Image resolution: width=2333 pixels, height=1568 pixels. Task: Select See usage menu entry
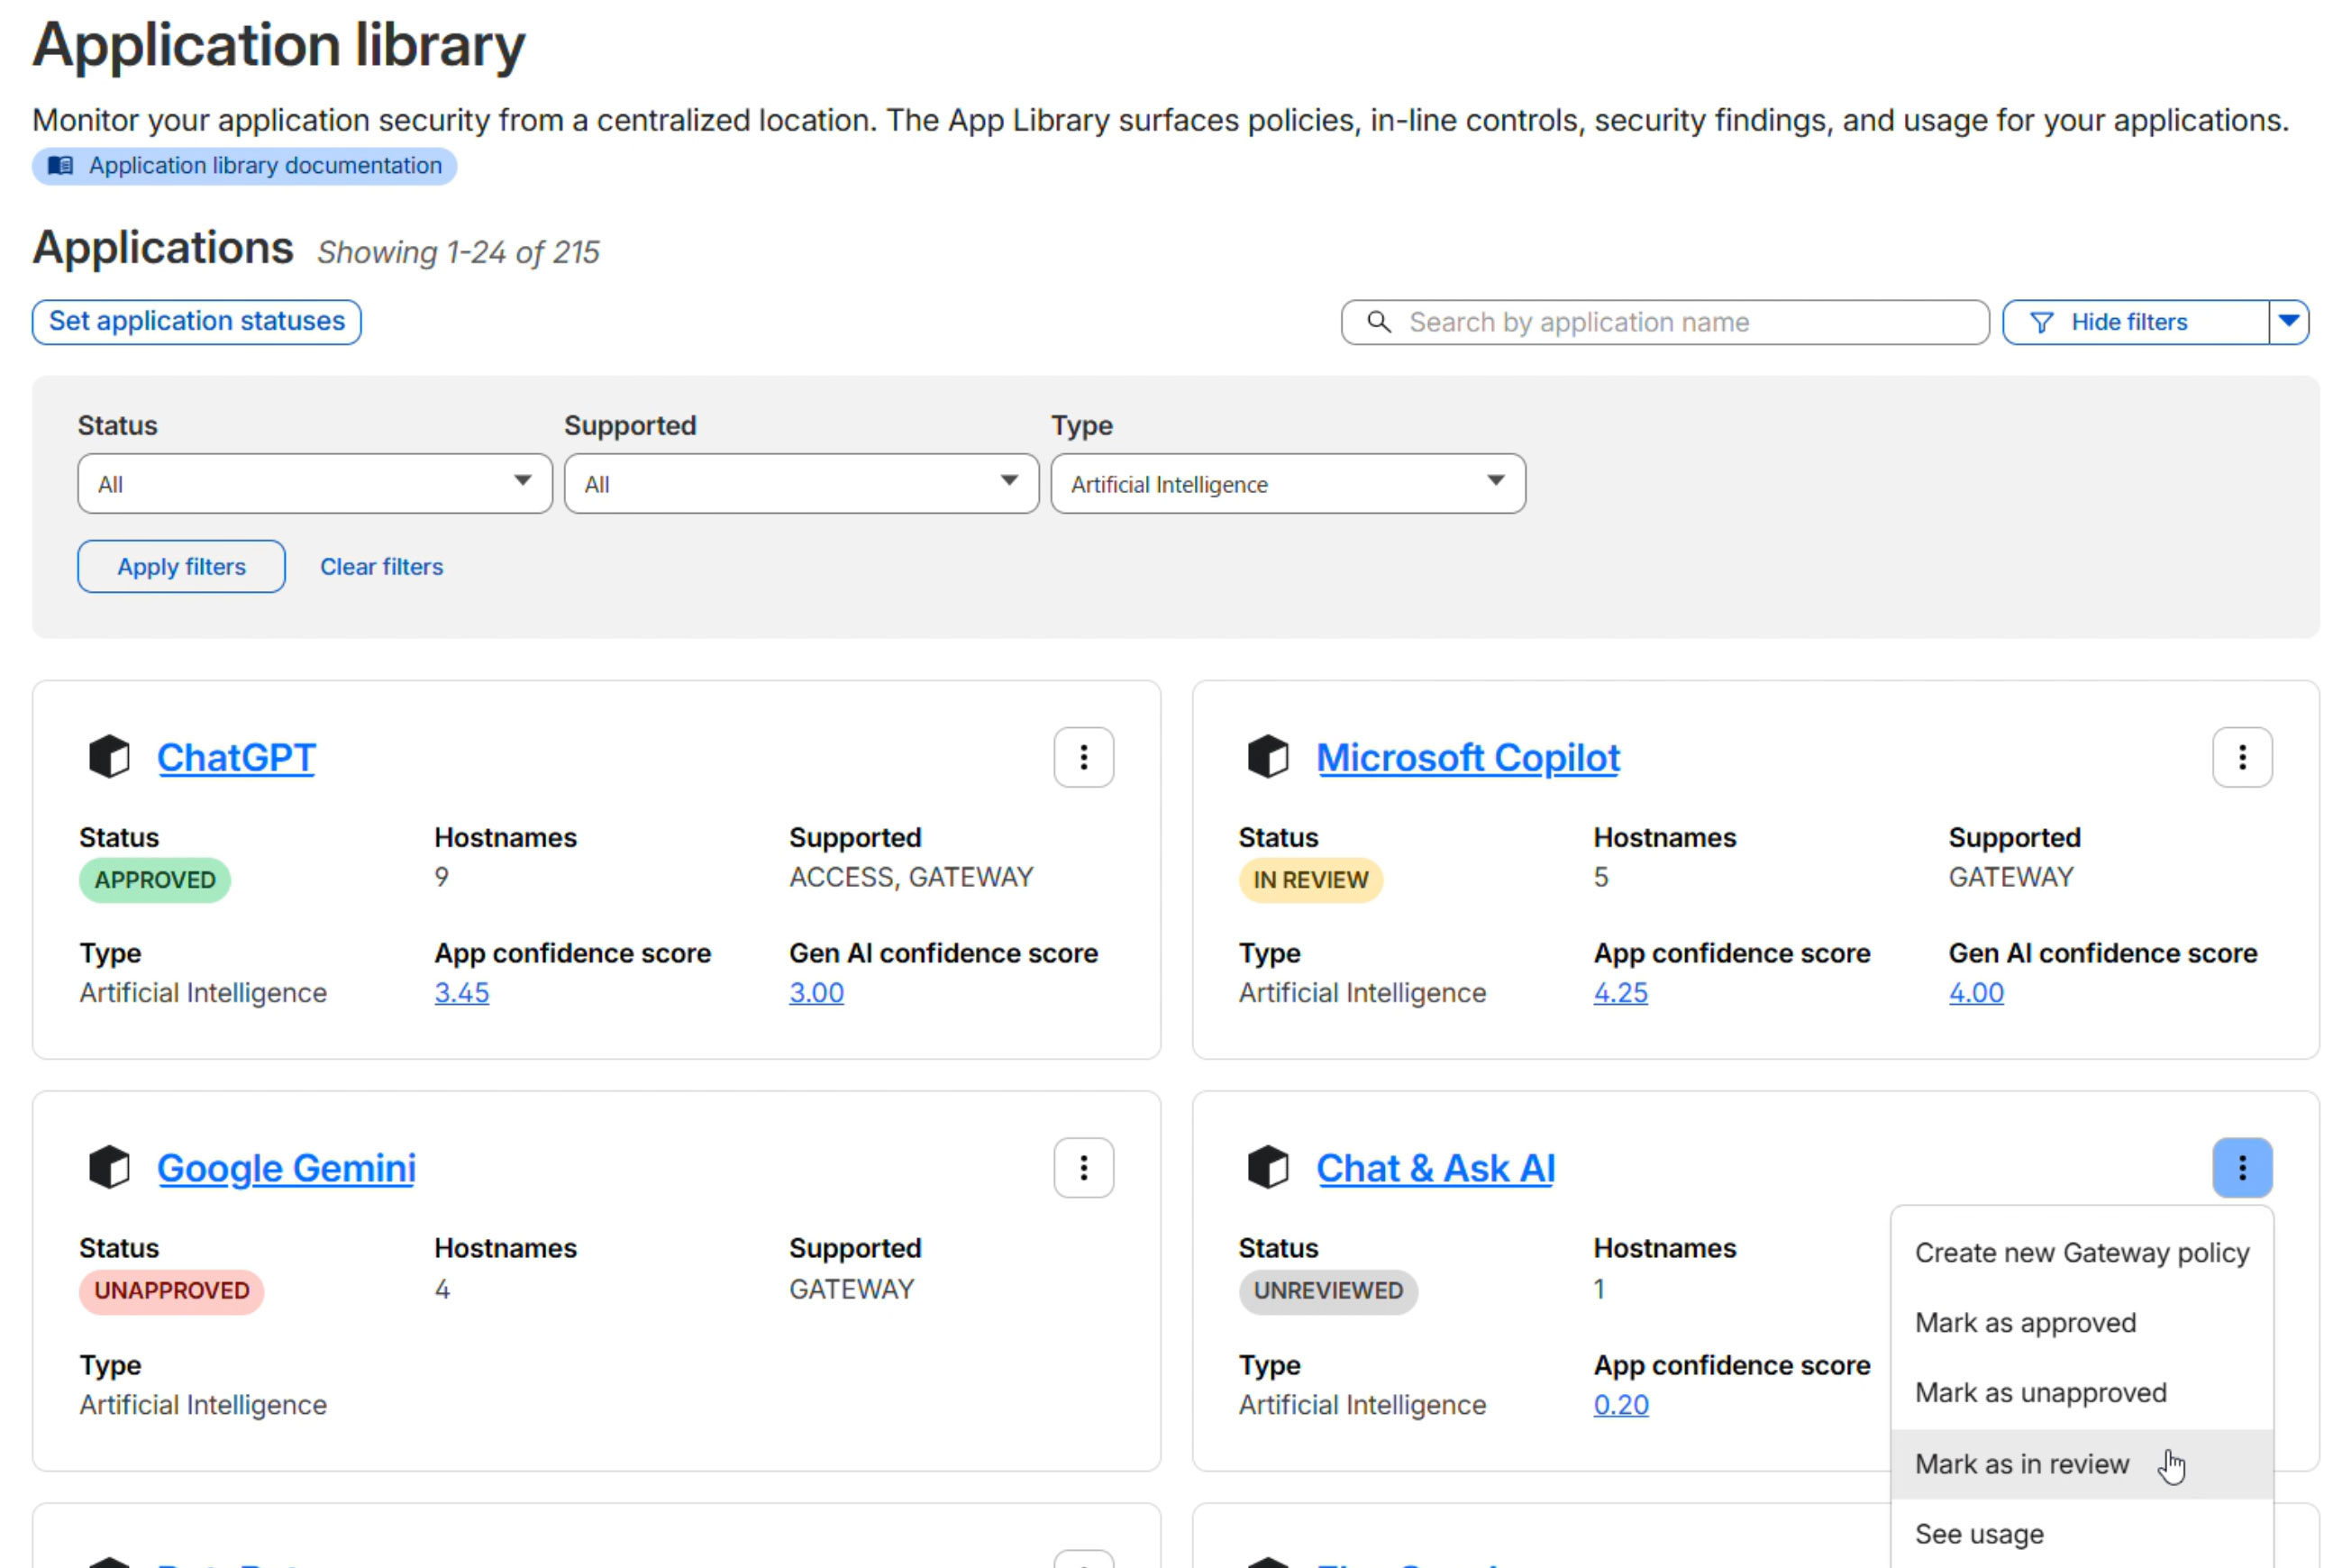pos(2080,1534)
